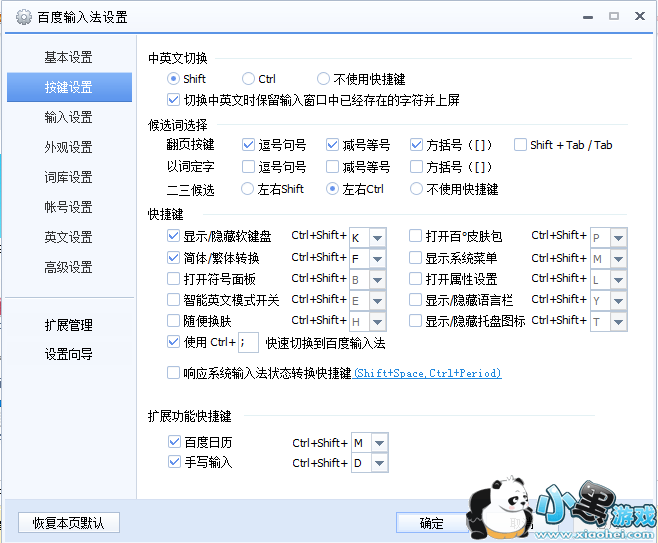The image size is (658, 543).
Task: Expand the key dropdown for 打开符号面板
Action: click(x=377, y=280)
